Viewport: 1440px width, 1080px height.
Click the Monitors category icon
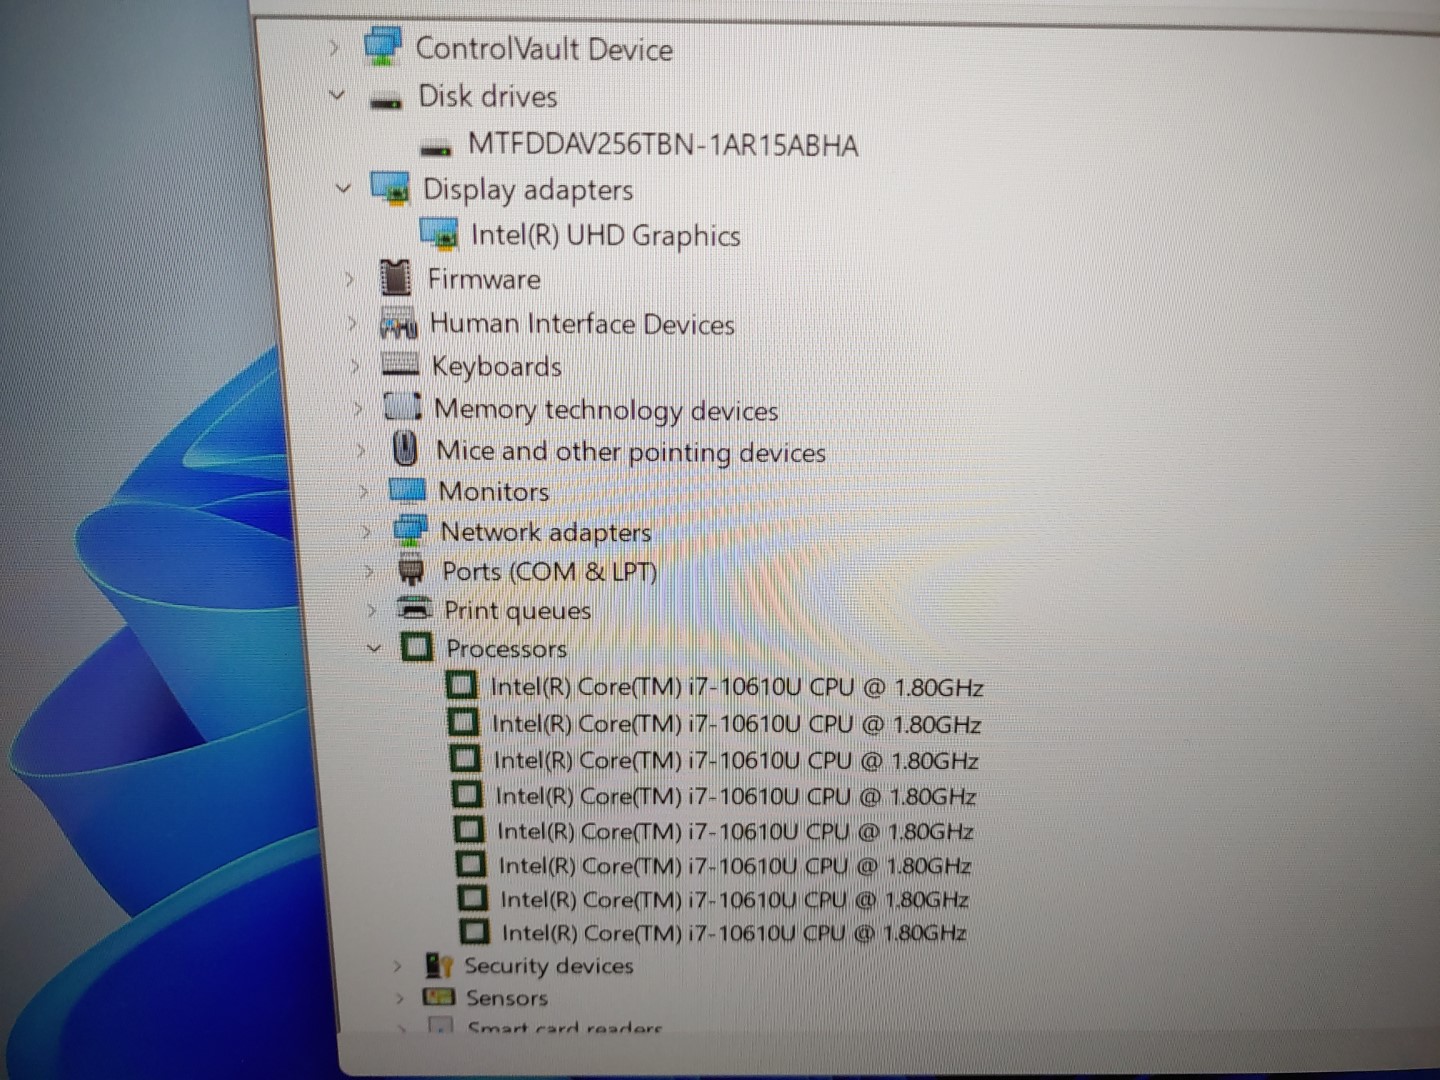(x=407, y=490)
